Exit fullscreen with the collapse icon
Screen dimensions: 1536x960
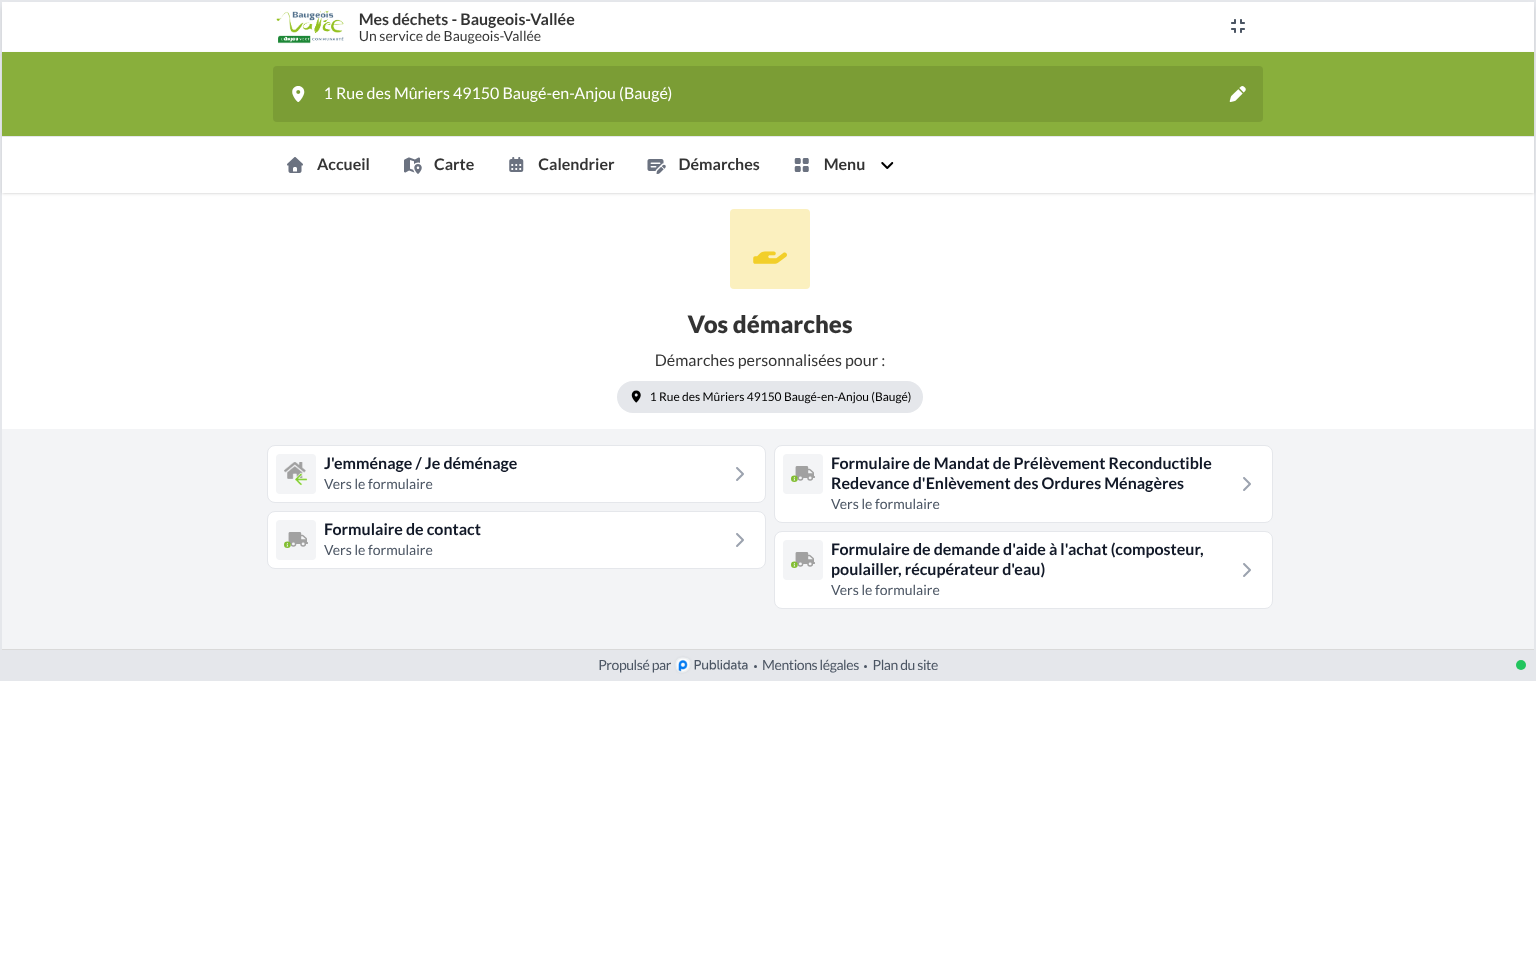pyautogui.click(x=1238, y=26)
